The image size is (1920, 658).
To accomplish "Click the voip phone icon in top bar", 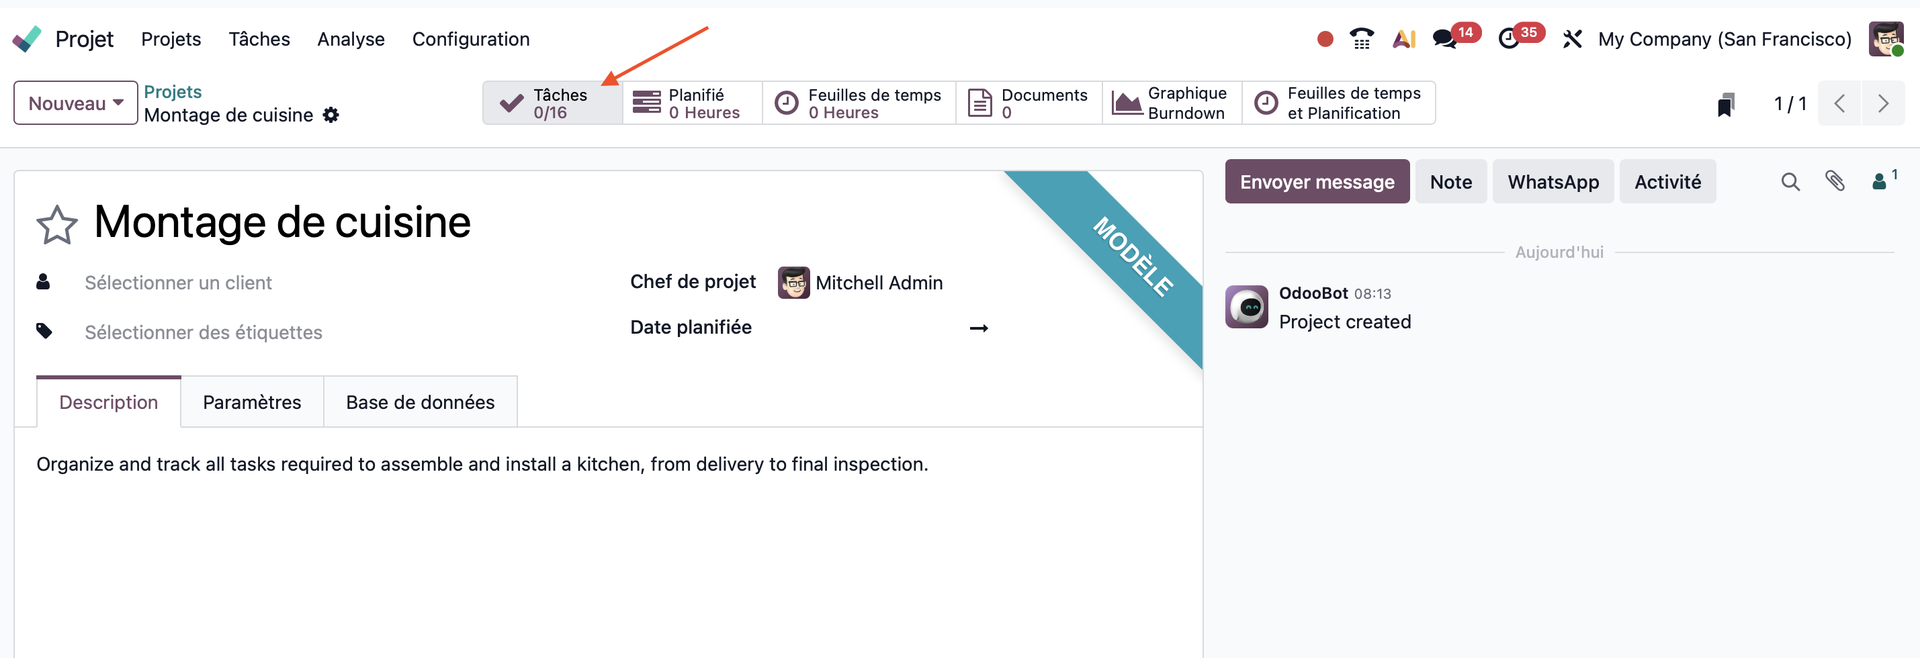I will [1361, 39].
